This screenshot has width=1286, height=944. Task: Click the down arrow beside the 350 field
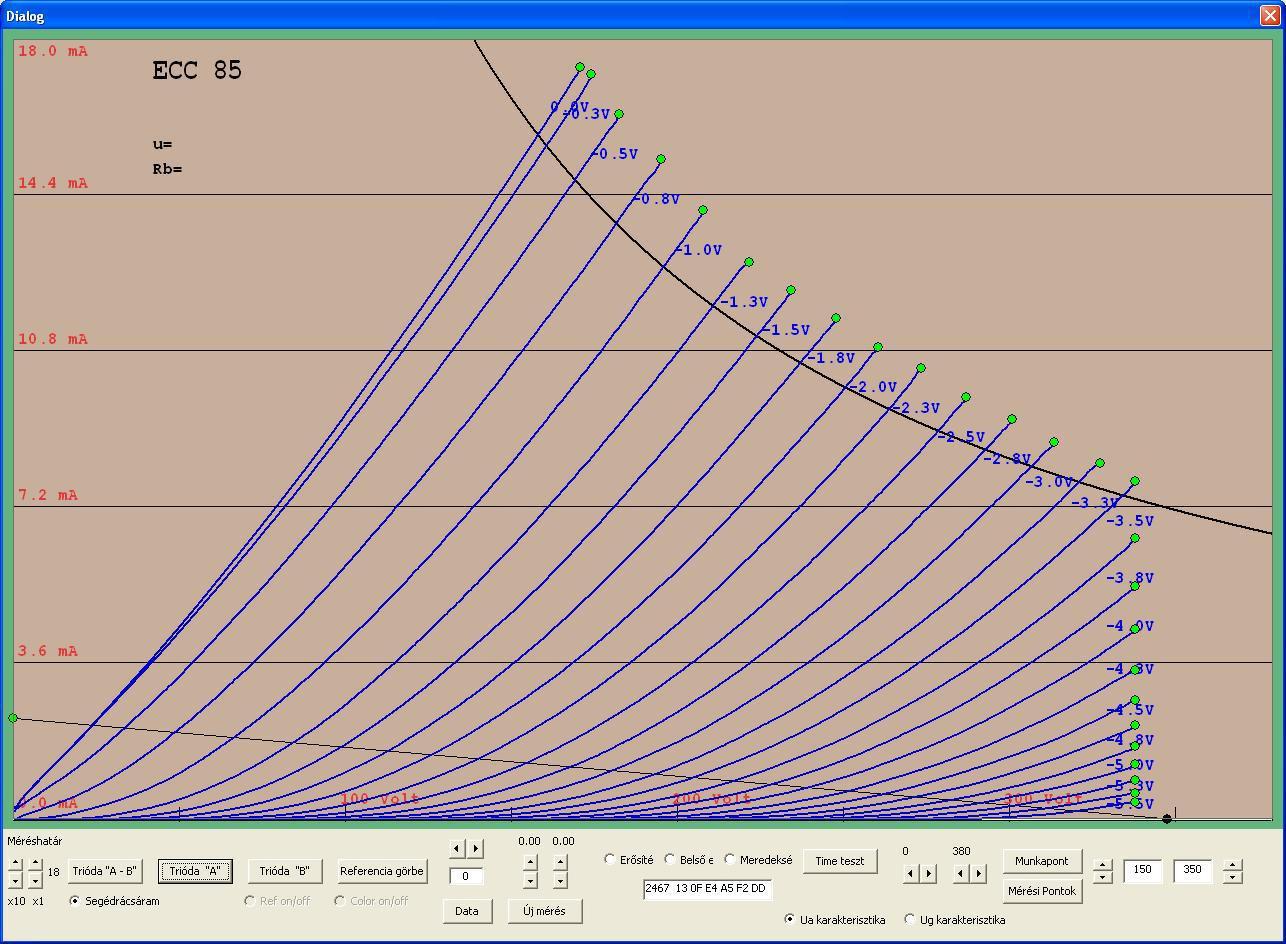coord(1232,878)
